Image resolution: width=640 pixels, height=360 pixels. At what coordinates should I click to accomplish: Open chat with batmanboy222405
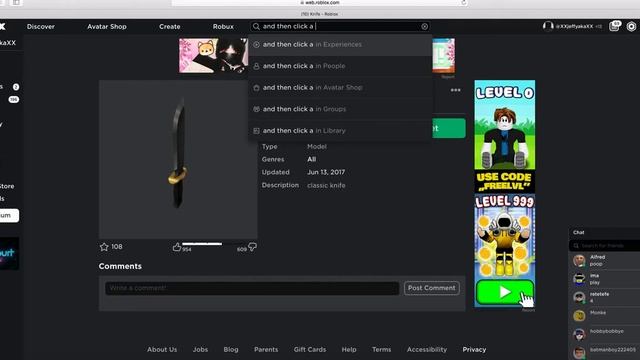(604, 352)
